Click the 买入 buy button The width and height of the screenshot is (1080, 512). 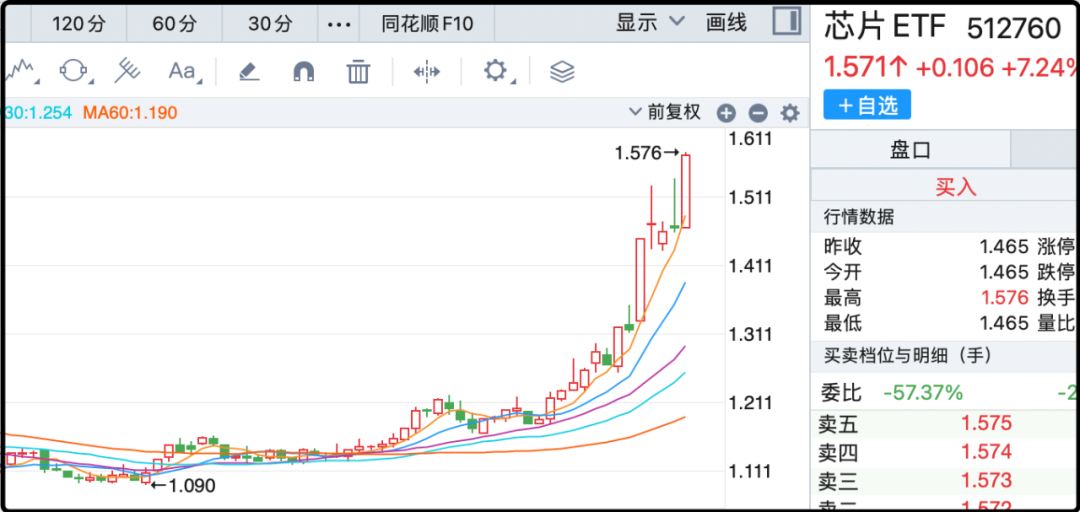pos(955,187)
